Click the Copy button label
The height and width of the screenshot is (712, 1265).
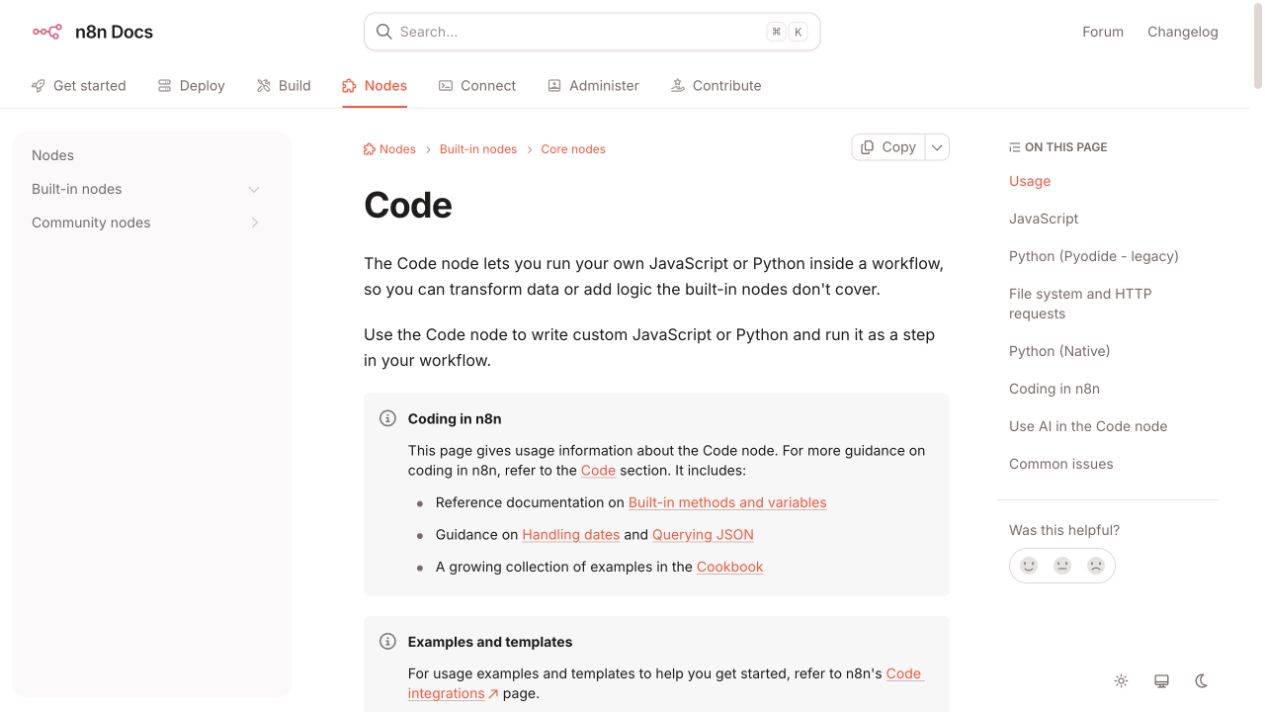(x=899, y=147)
